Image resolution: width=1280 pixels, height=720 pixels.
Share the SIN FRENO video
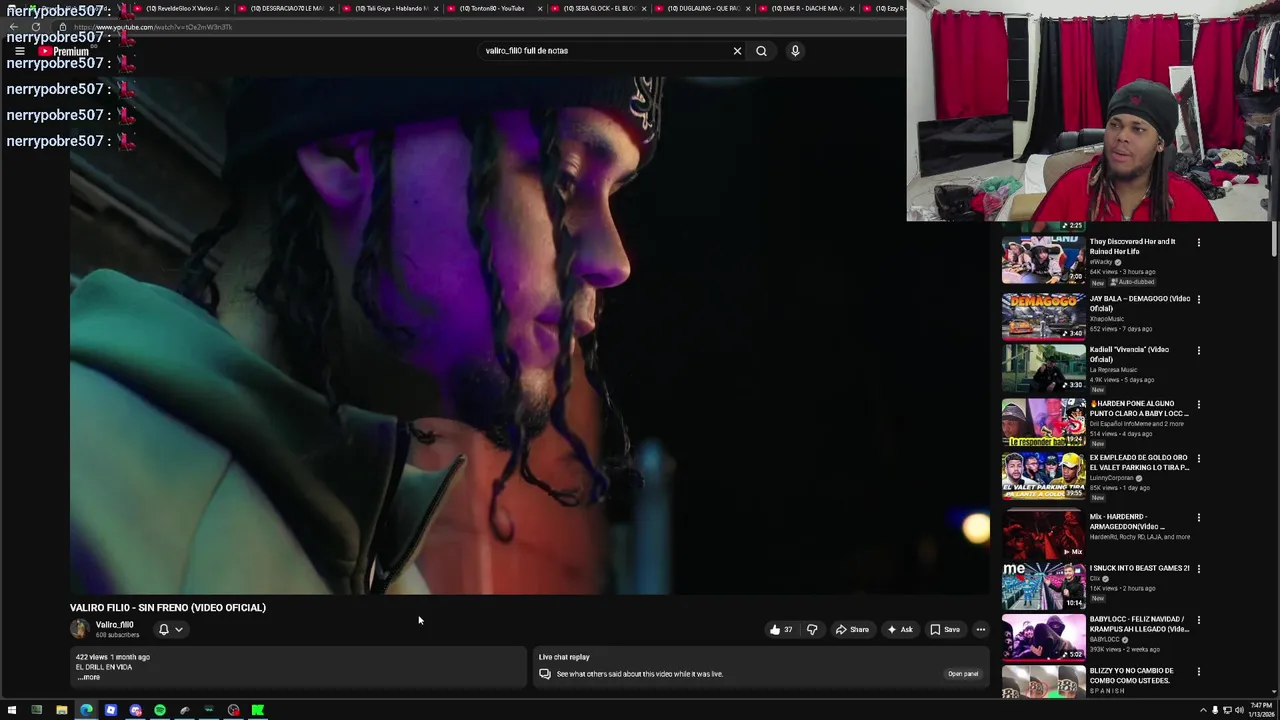tap(852, 630)
